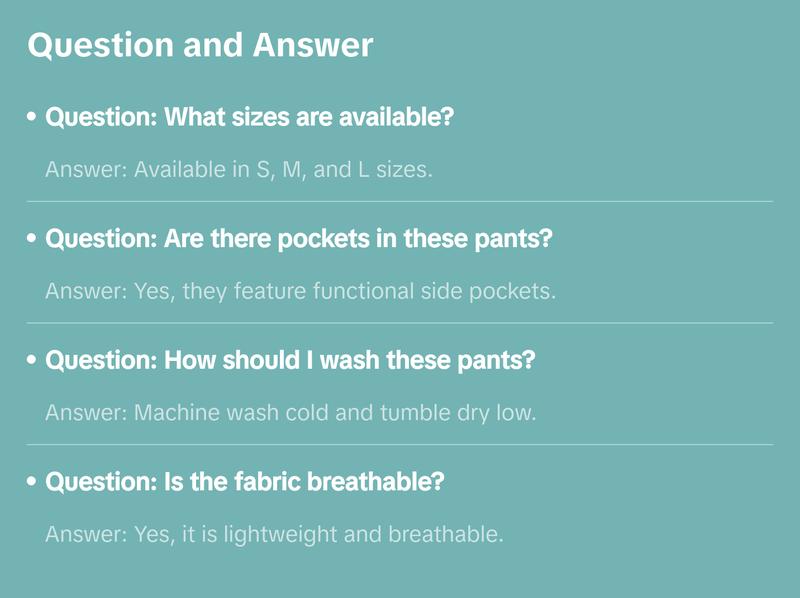Click the bullet beside the pockets question
This screenshot has height=598, width=800.
tap(32, 239)
